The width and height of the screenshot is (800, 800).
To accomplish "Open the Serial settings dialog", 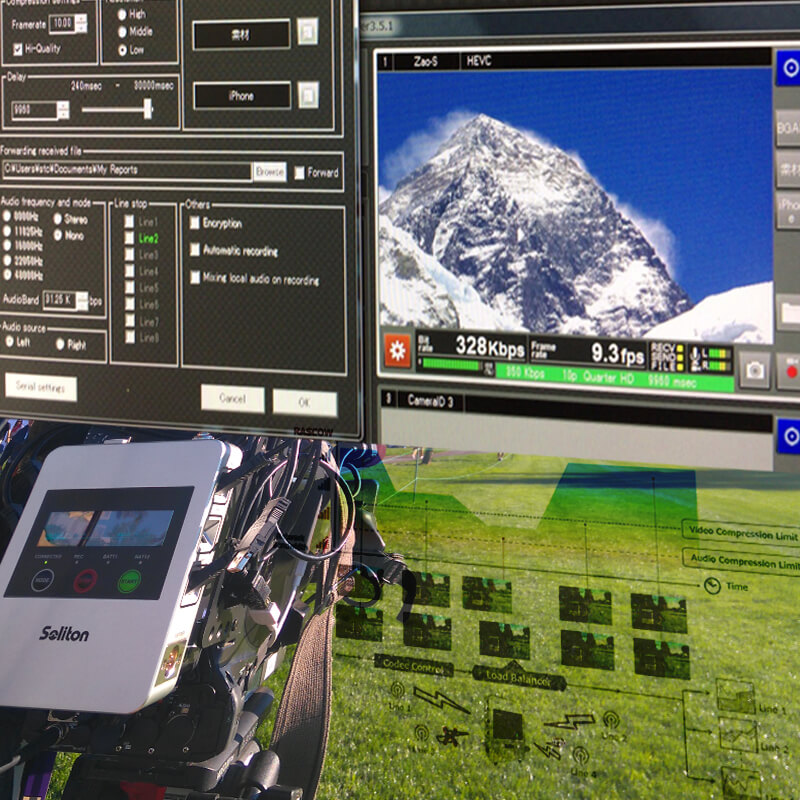I will (42, 386).
